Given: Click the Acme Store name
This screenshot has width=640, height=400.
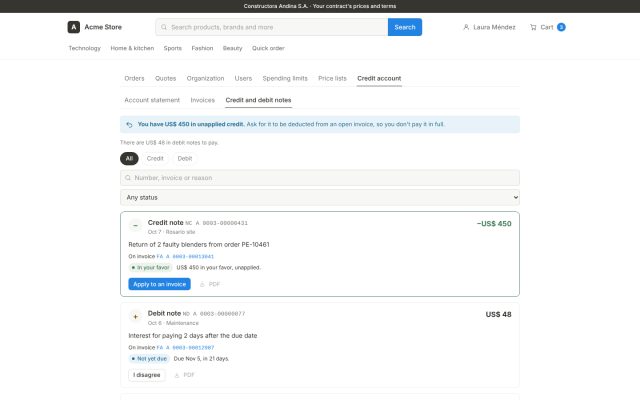Looking at the screenshot, I should click(103, 27).
